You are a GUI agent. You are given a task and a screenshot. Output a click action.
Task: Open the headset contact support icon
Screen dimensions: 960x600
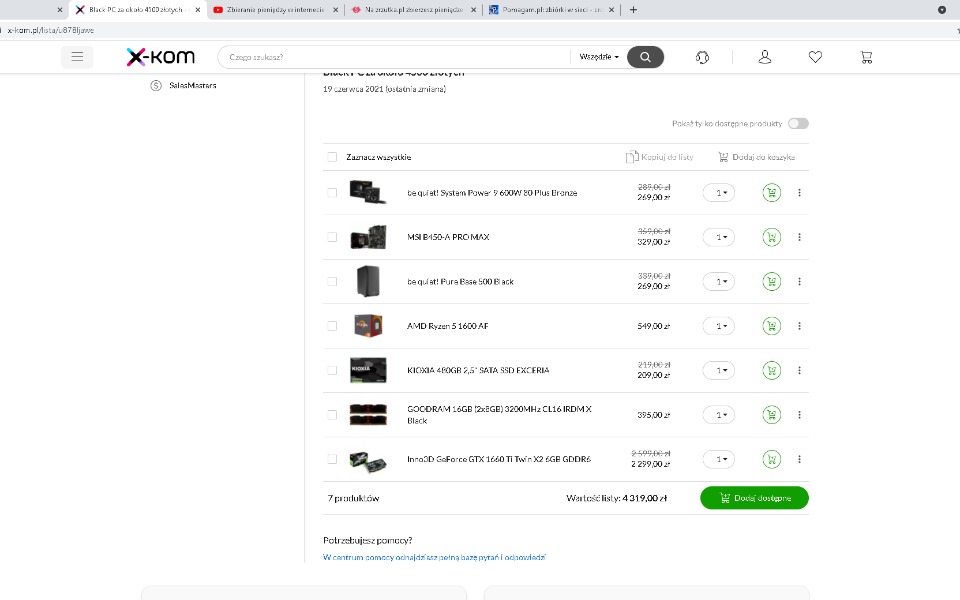click(702, 57)
